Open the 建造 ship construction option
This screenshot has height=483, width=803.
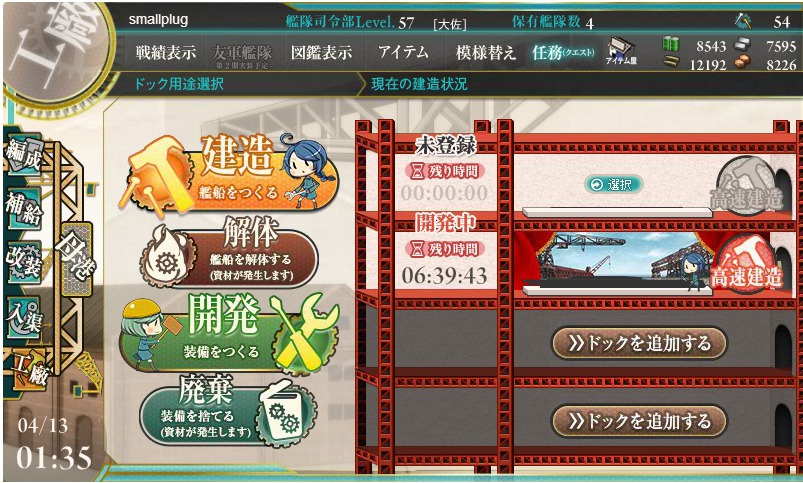(x=229, y=173)
